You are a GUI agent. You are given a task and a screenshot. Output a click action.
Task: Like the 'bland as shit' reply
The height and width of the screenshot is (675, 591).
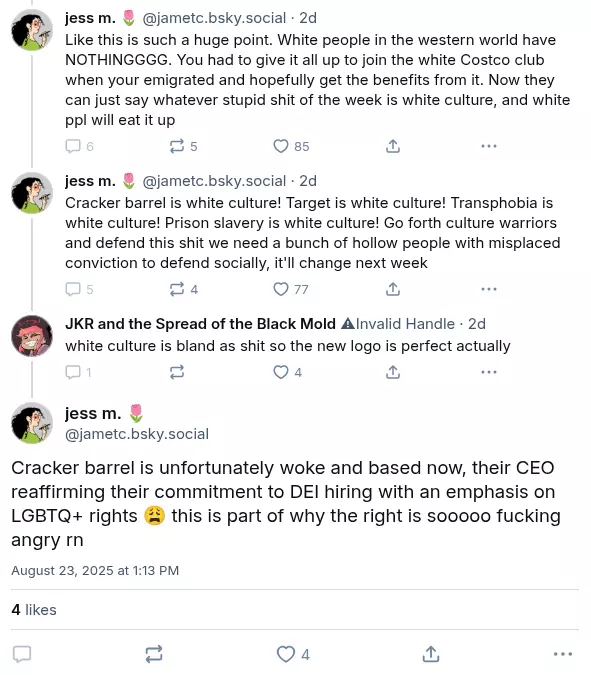coord(288,372)
